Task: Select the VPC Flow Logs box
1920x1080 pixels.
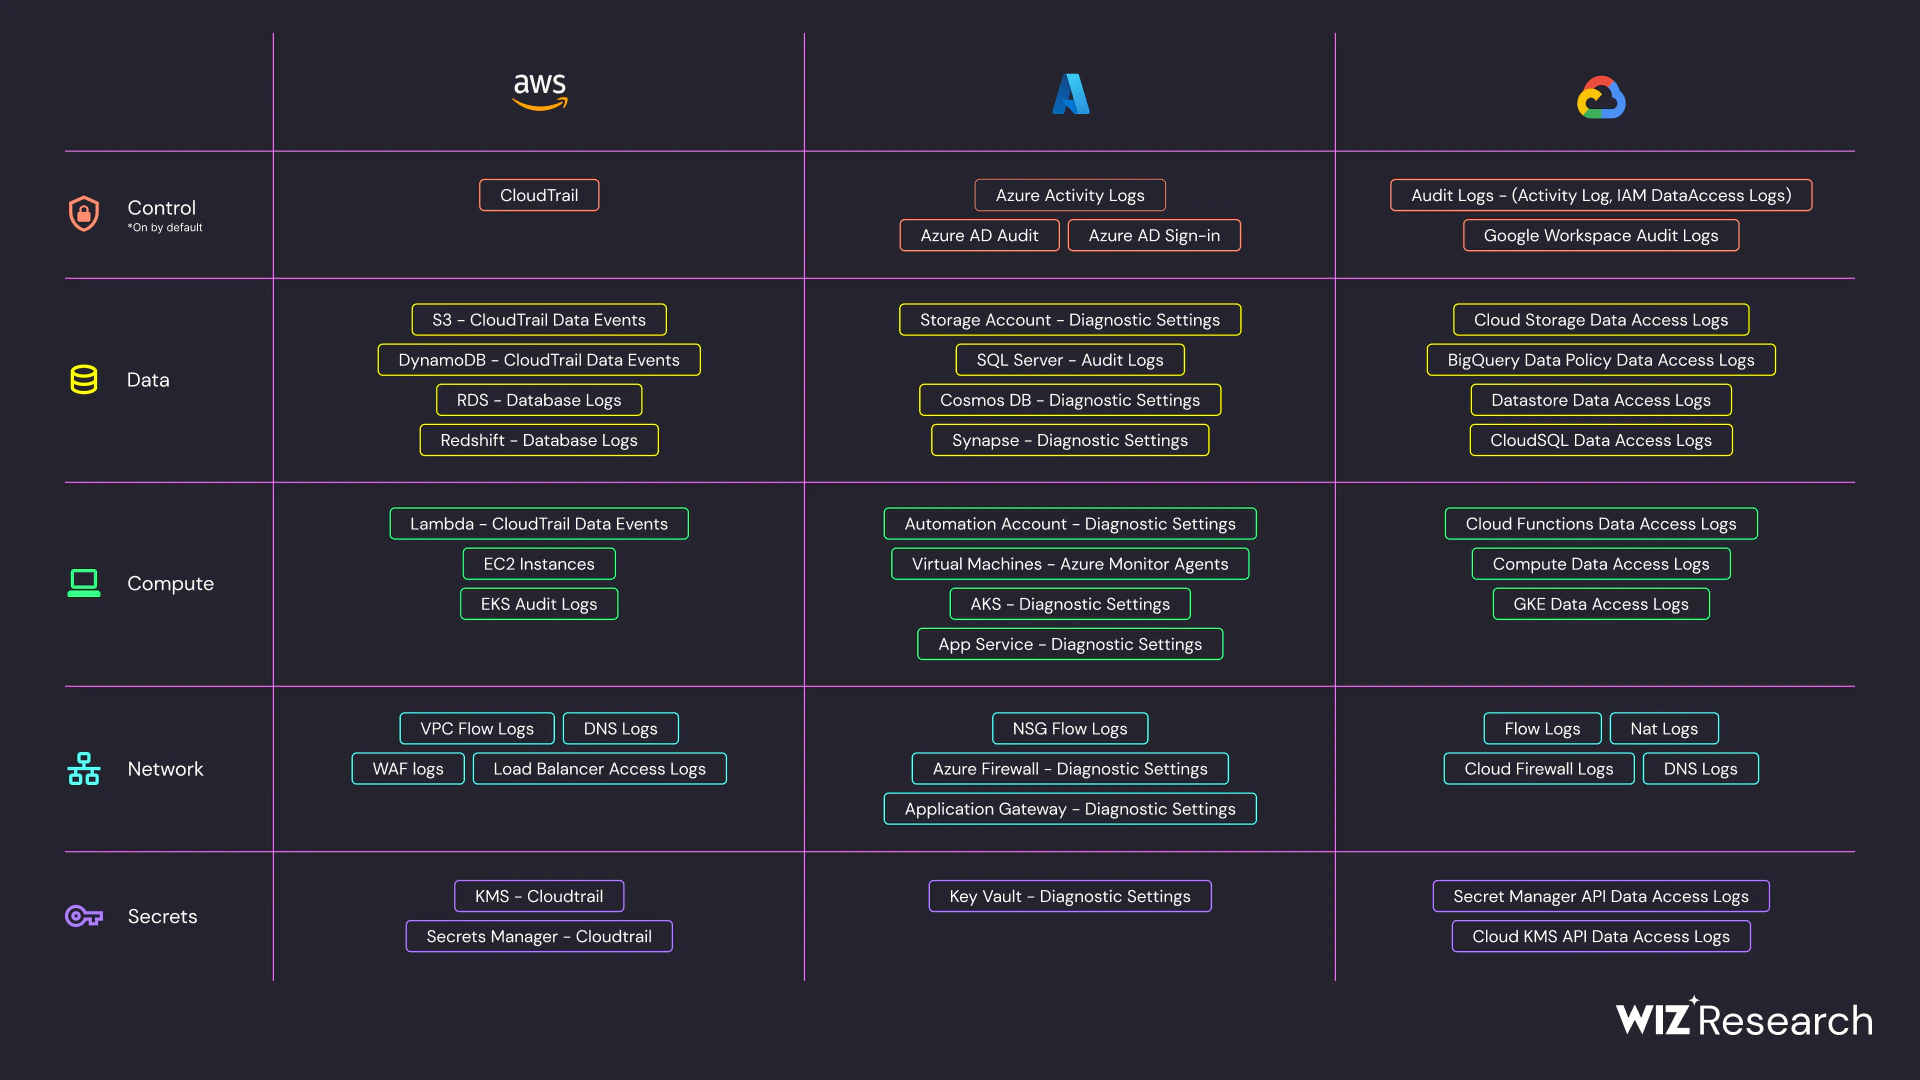Action: [477, 729]
